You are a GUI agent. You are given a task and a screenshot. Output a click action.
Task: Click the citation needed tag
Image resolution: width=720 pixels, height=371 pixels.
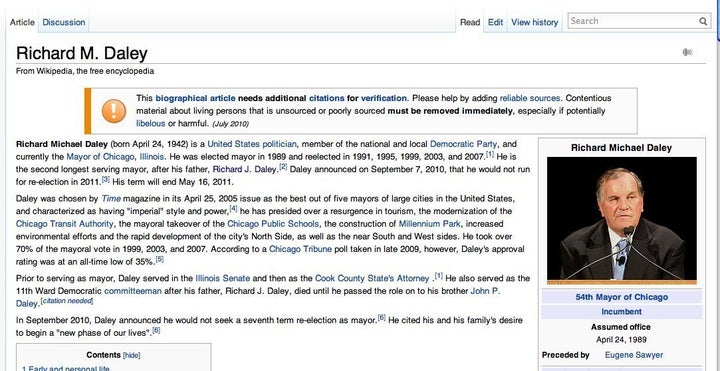tap(67, 301)
